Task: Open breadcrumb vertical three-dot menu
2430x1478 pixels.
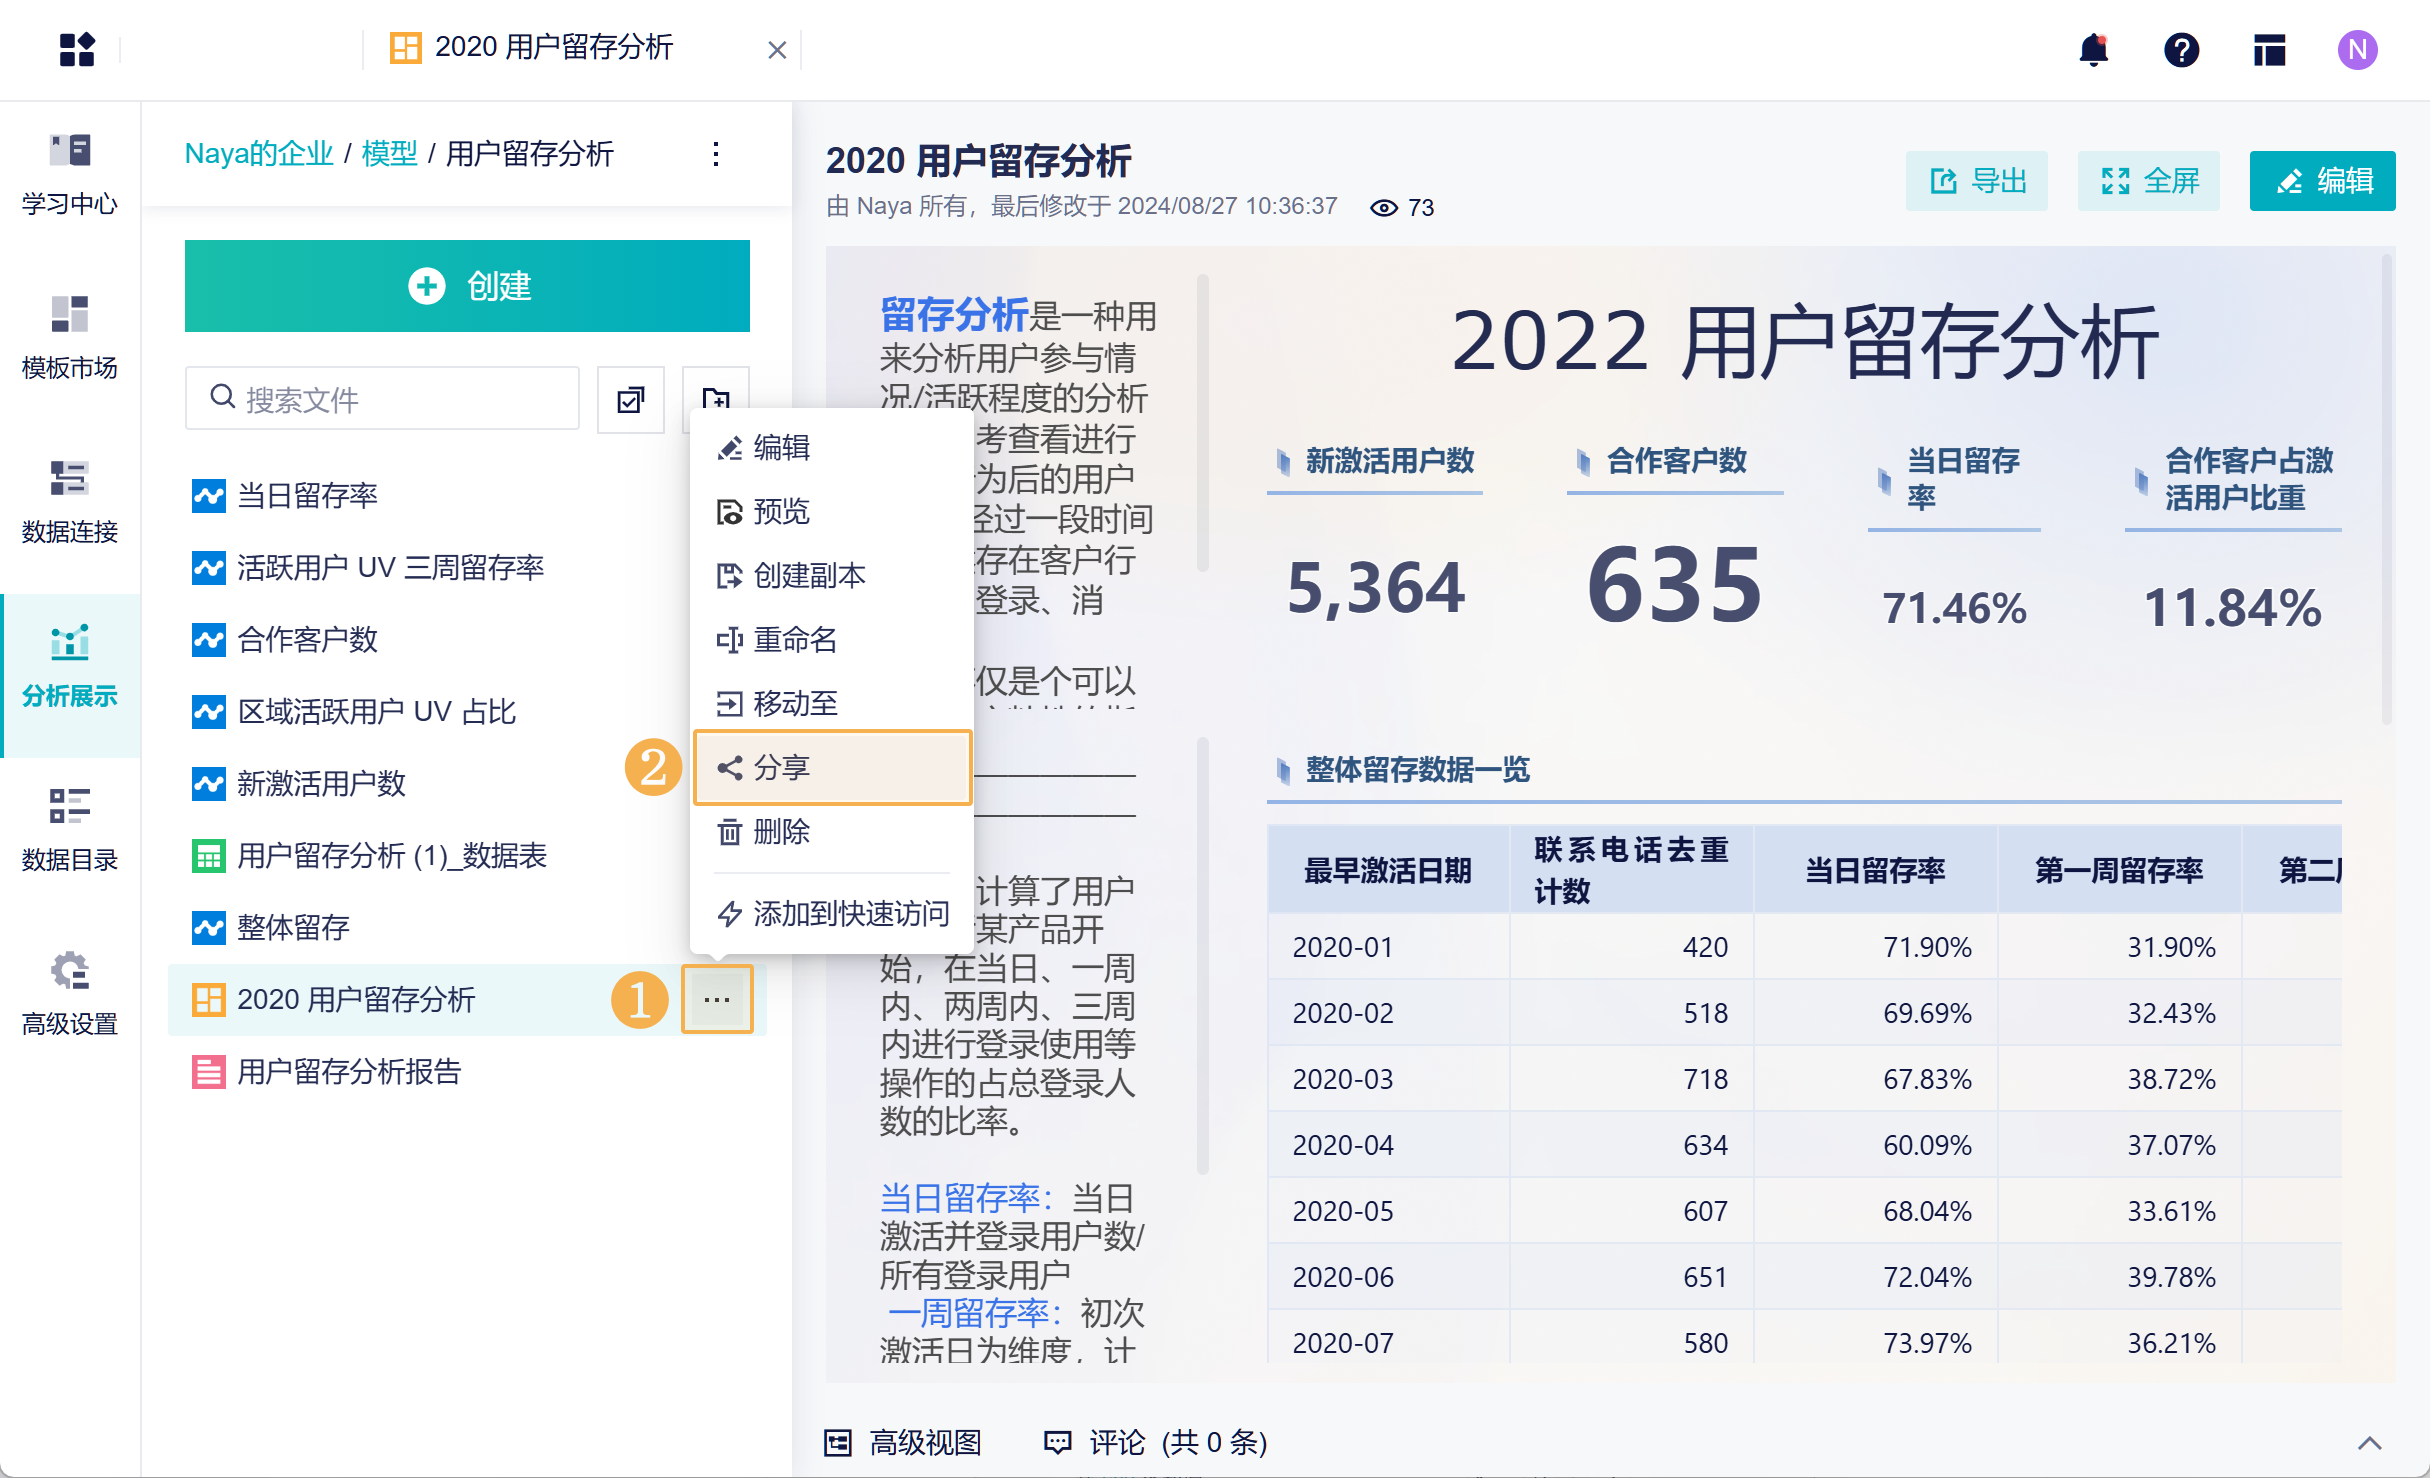Action: click(716, 154)
